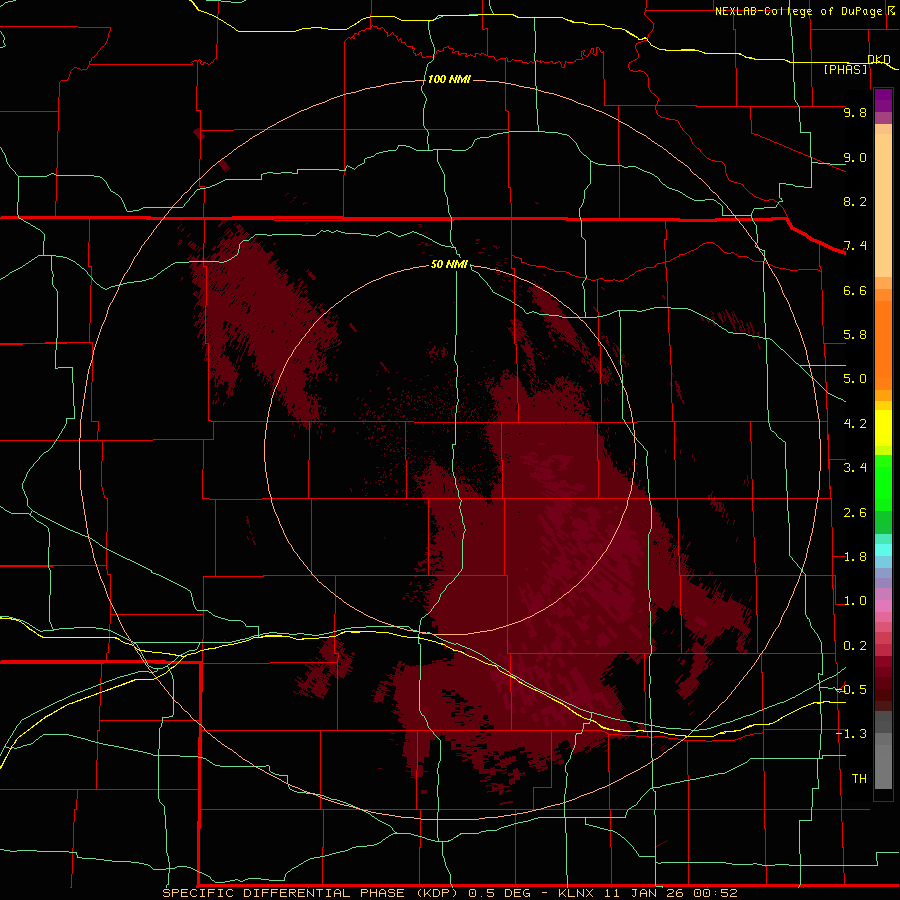Click the -1.3 value on the color scale

point(851,734)
